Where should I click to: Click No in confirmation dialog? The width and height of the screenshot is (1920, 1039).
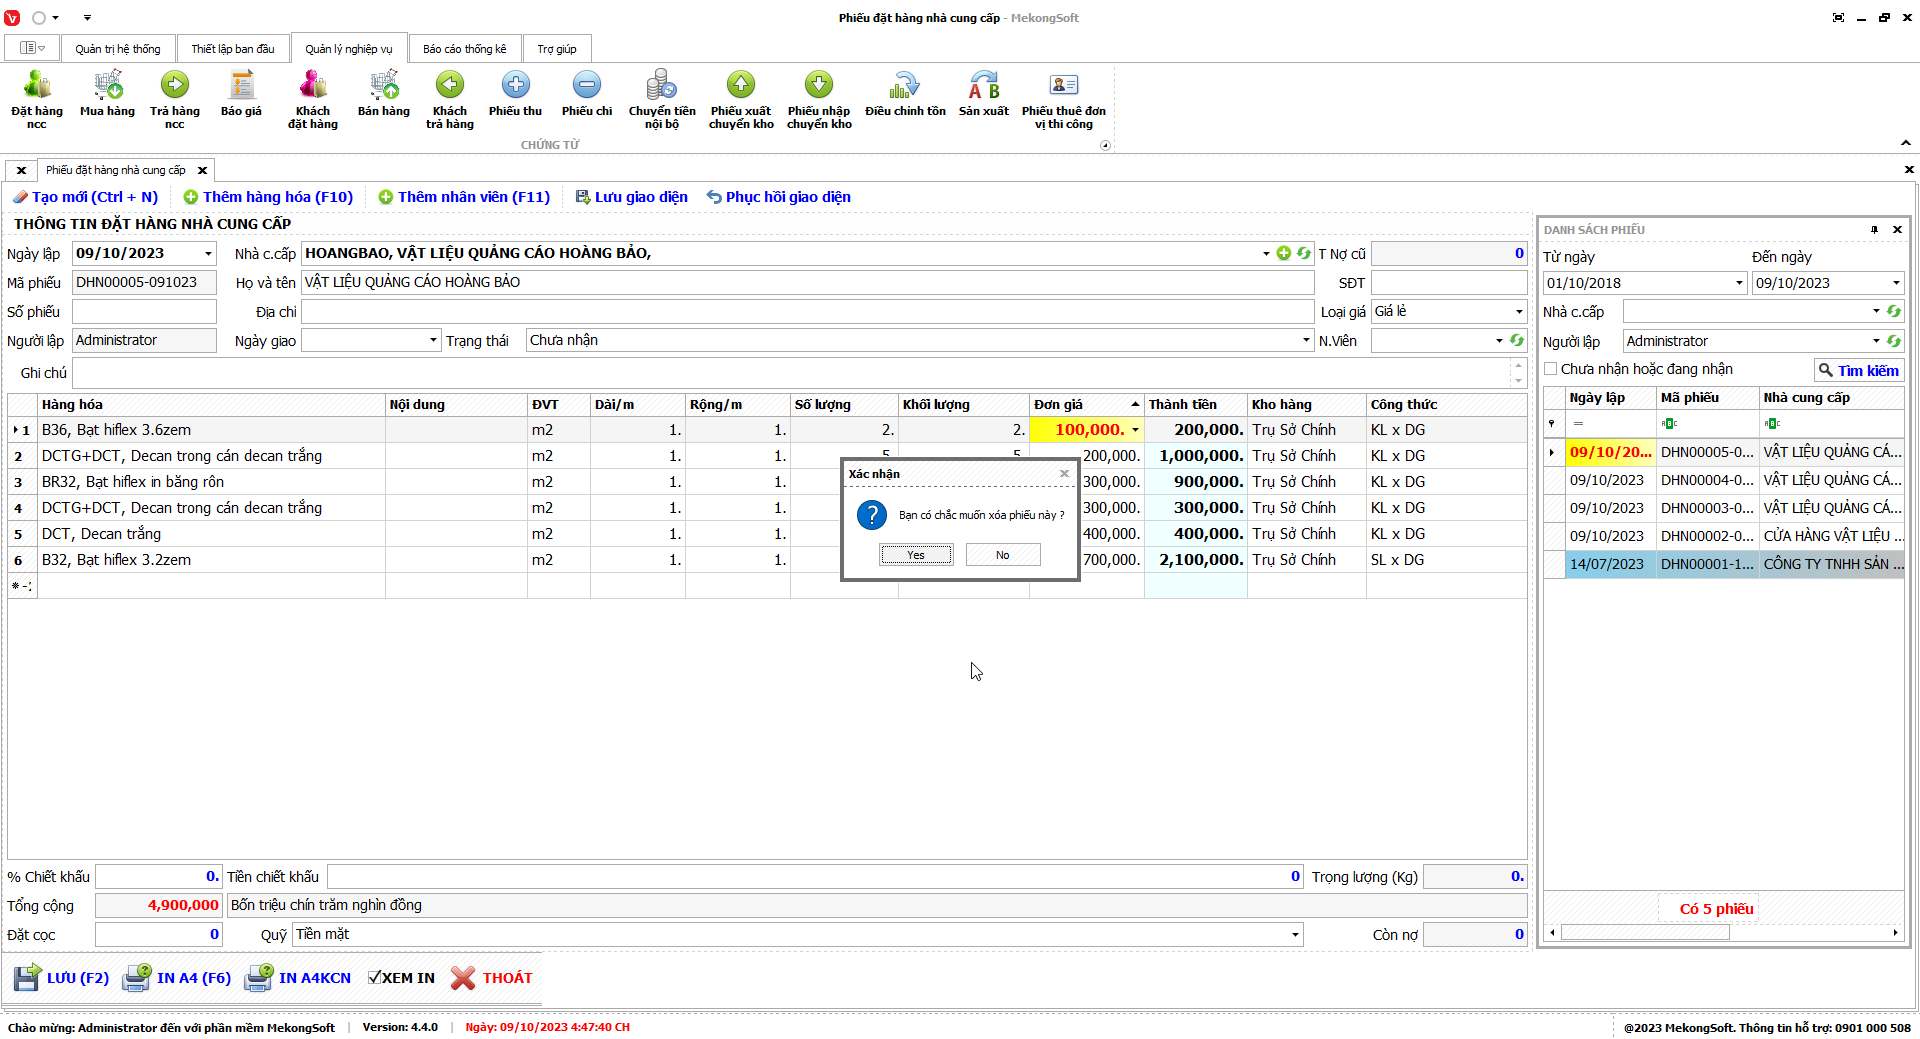pyautogui.click(x=1002, y=555)
